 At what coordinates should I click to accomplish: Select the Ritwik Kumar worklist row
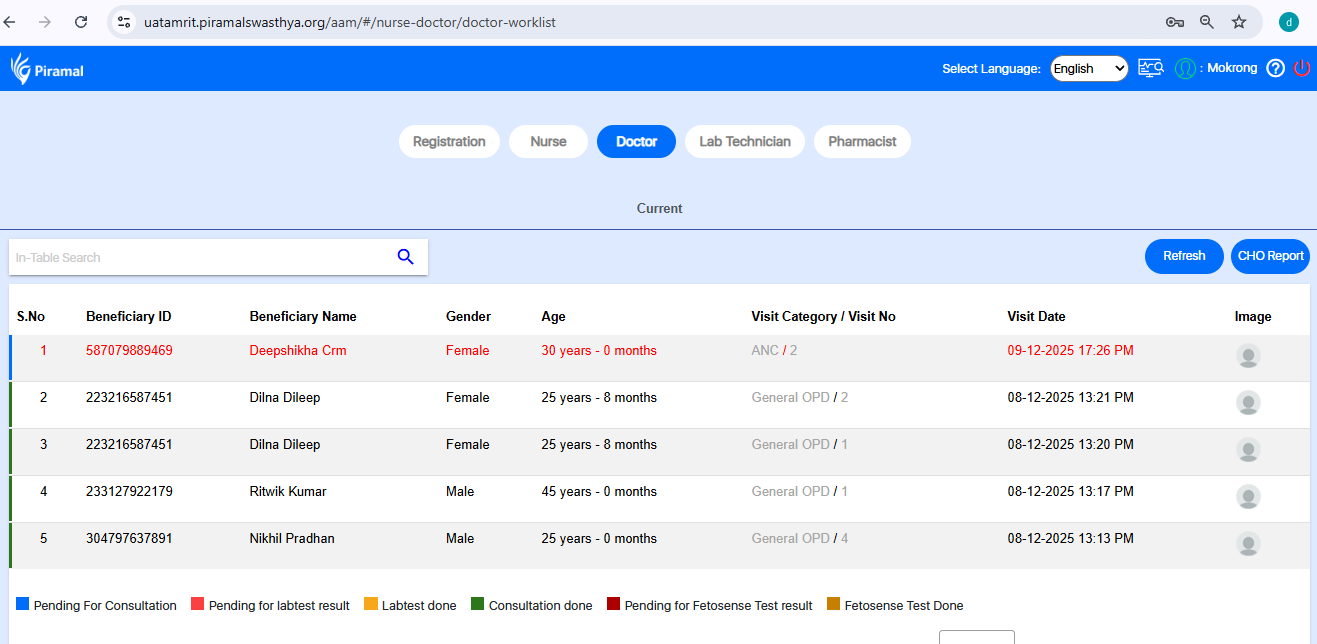(x=287, y=492)
